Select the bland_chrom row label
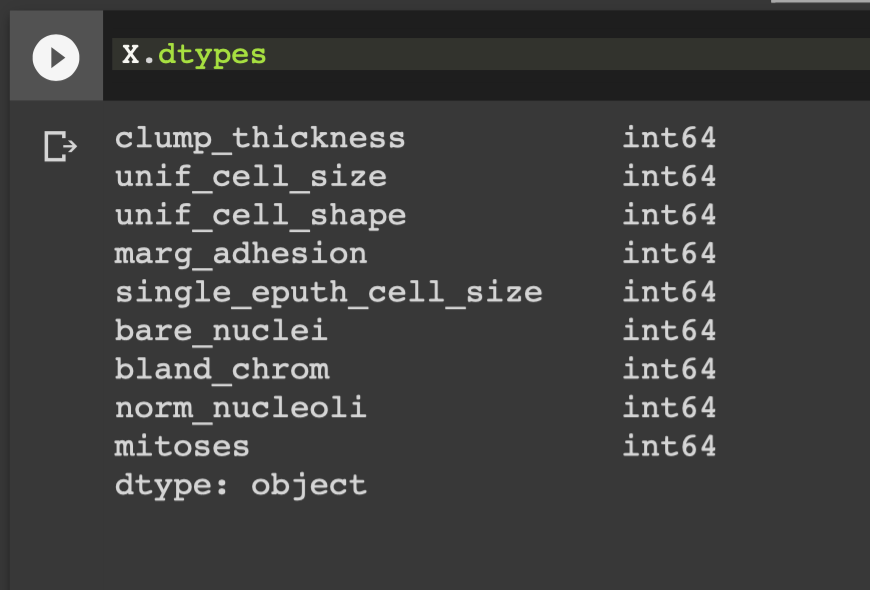 click(x=222, y=370)
